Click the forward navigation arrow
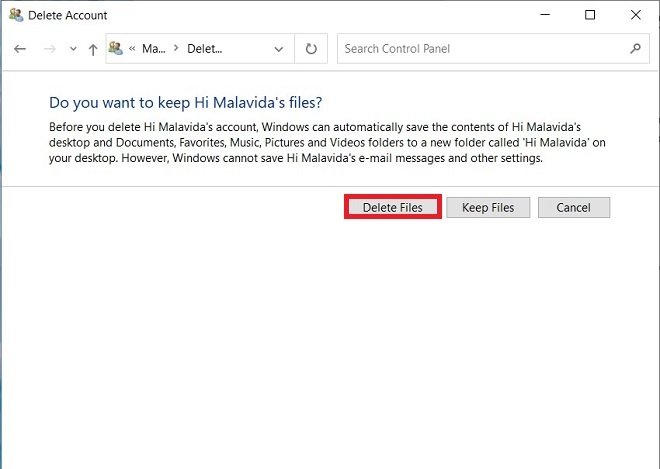Image resolution: width=660 pixels, height=469 pixels. point(50,49)
